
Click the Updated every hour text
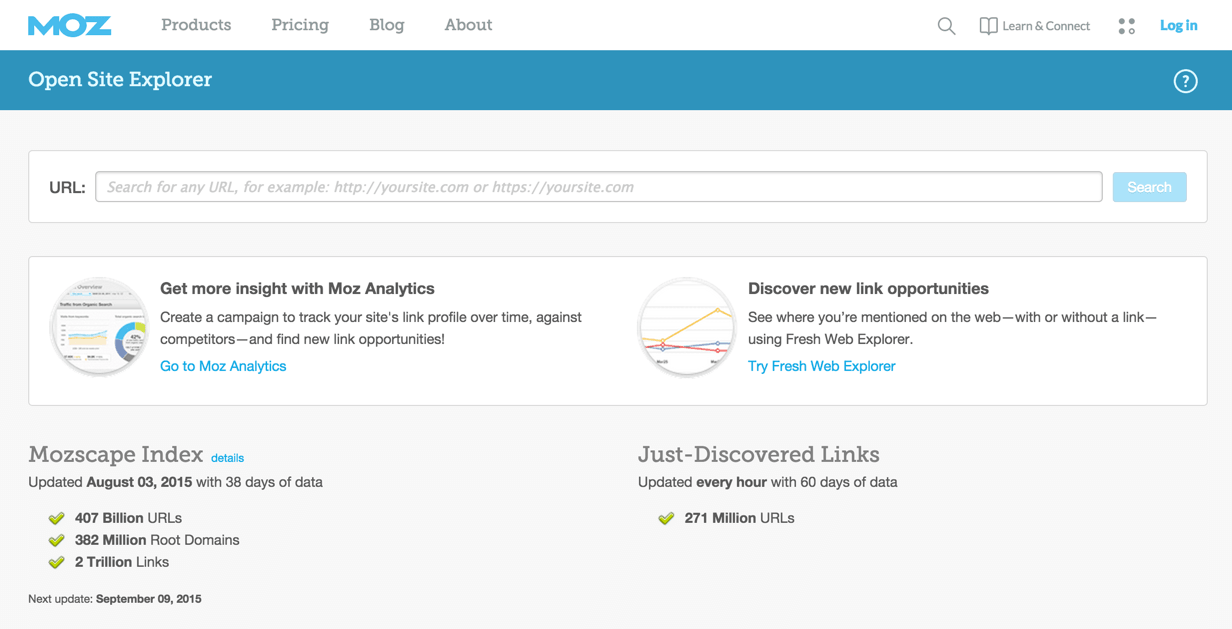pos(767,482)
